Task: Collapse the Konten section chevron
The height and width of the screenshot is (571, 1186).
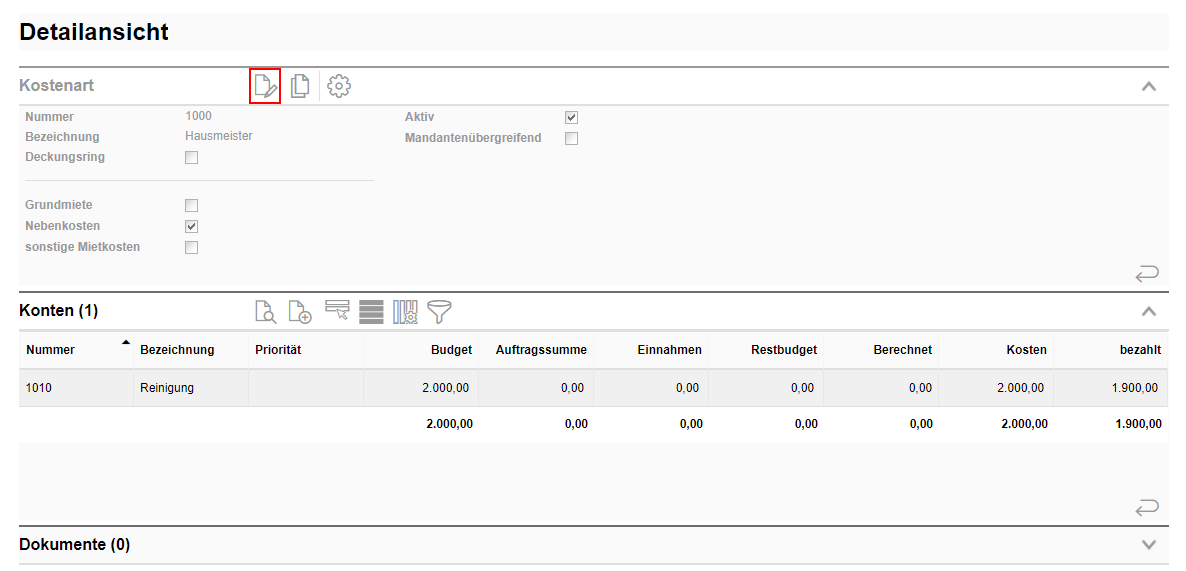Action: pyautogui.click(x=1149, y=311)
